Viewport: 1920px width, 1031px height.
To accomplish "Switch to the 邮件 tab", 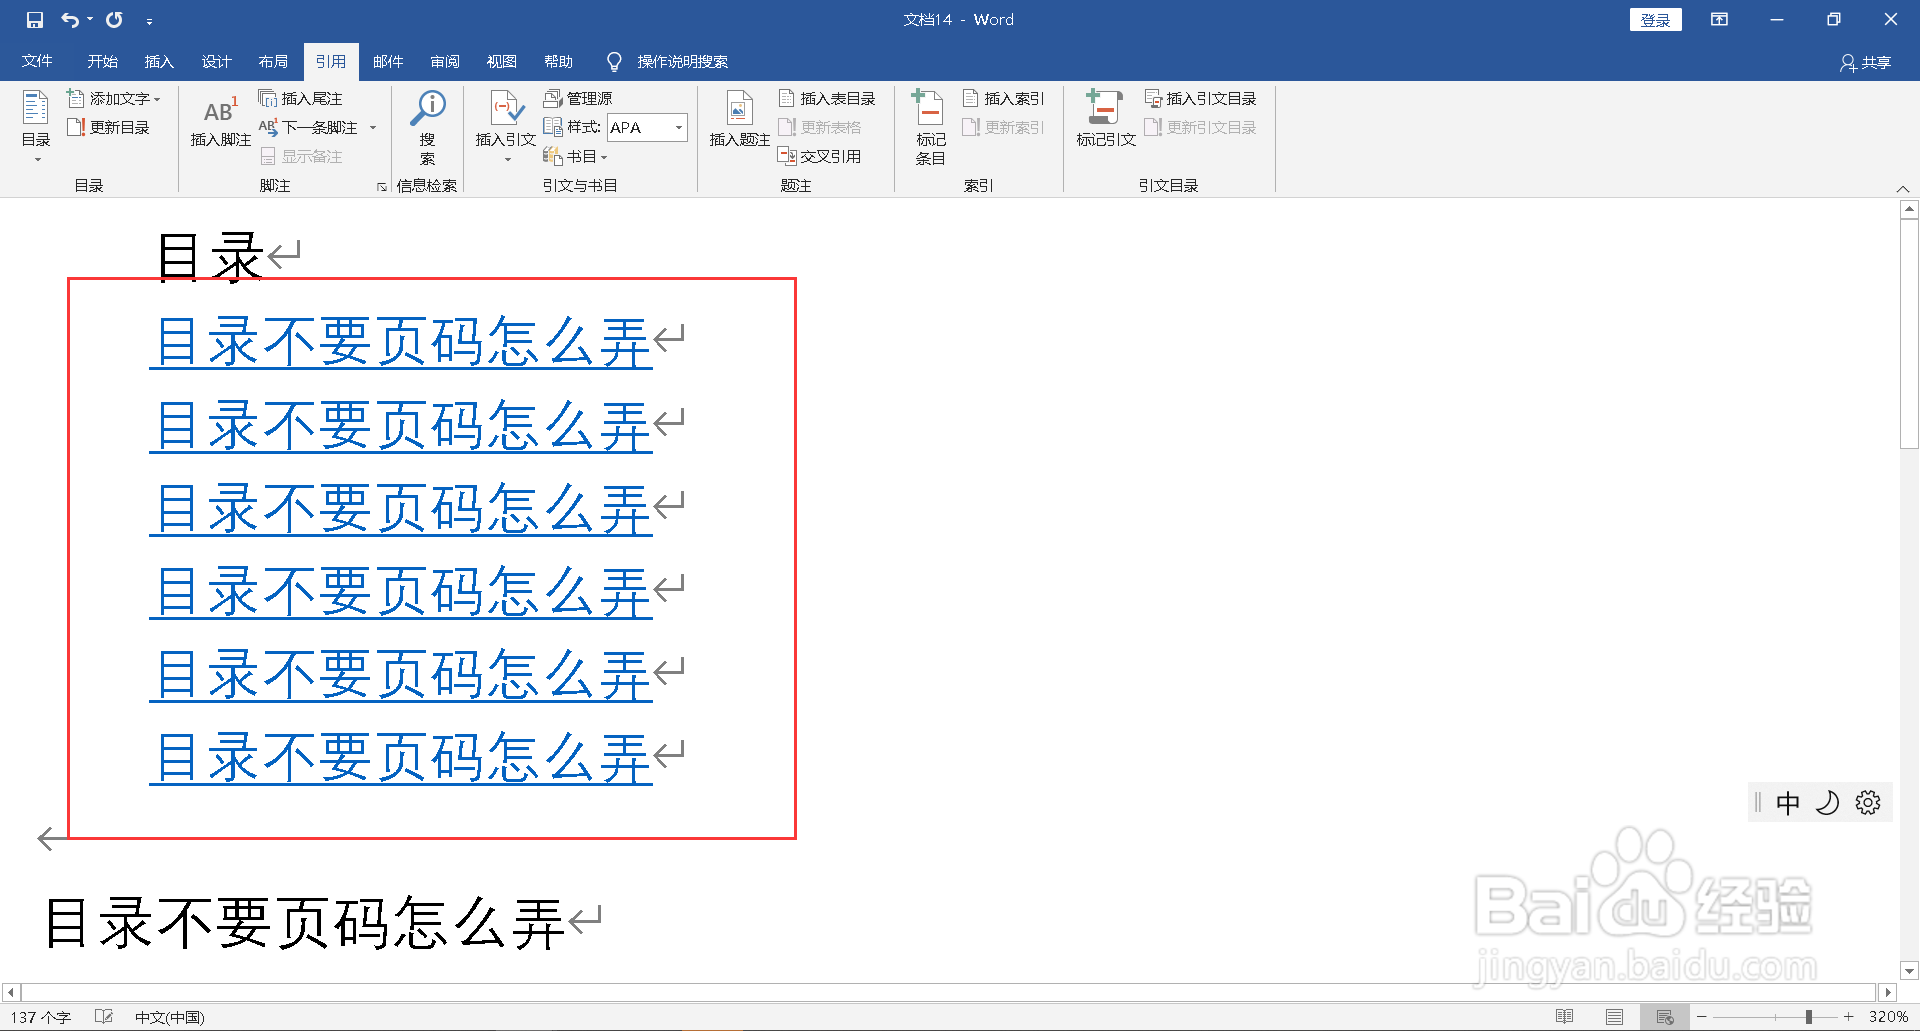I will [388, 61].
